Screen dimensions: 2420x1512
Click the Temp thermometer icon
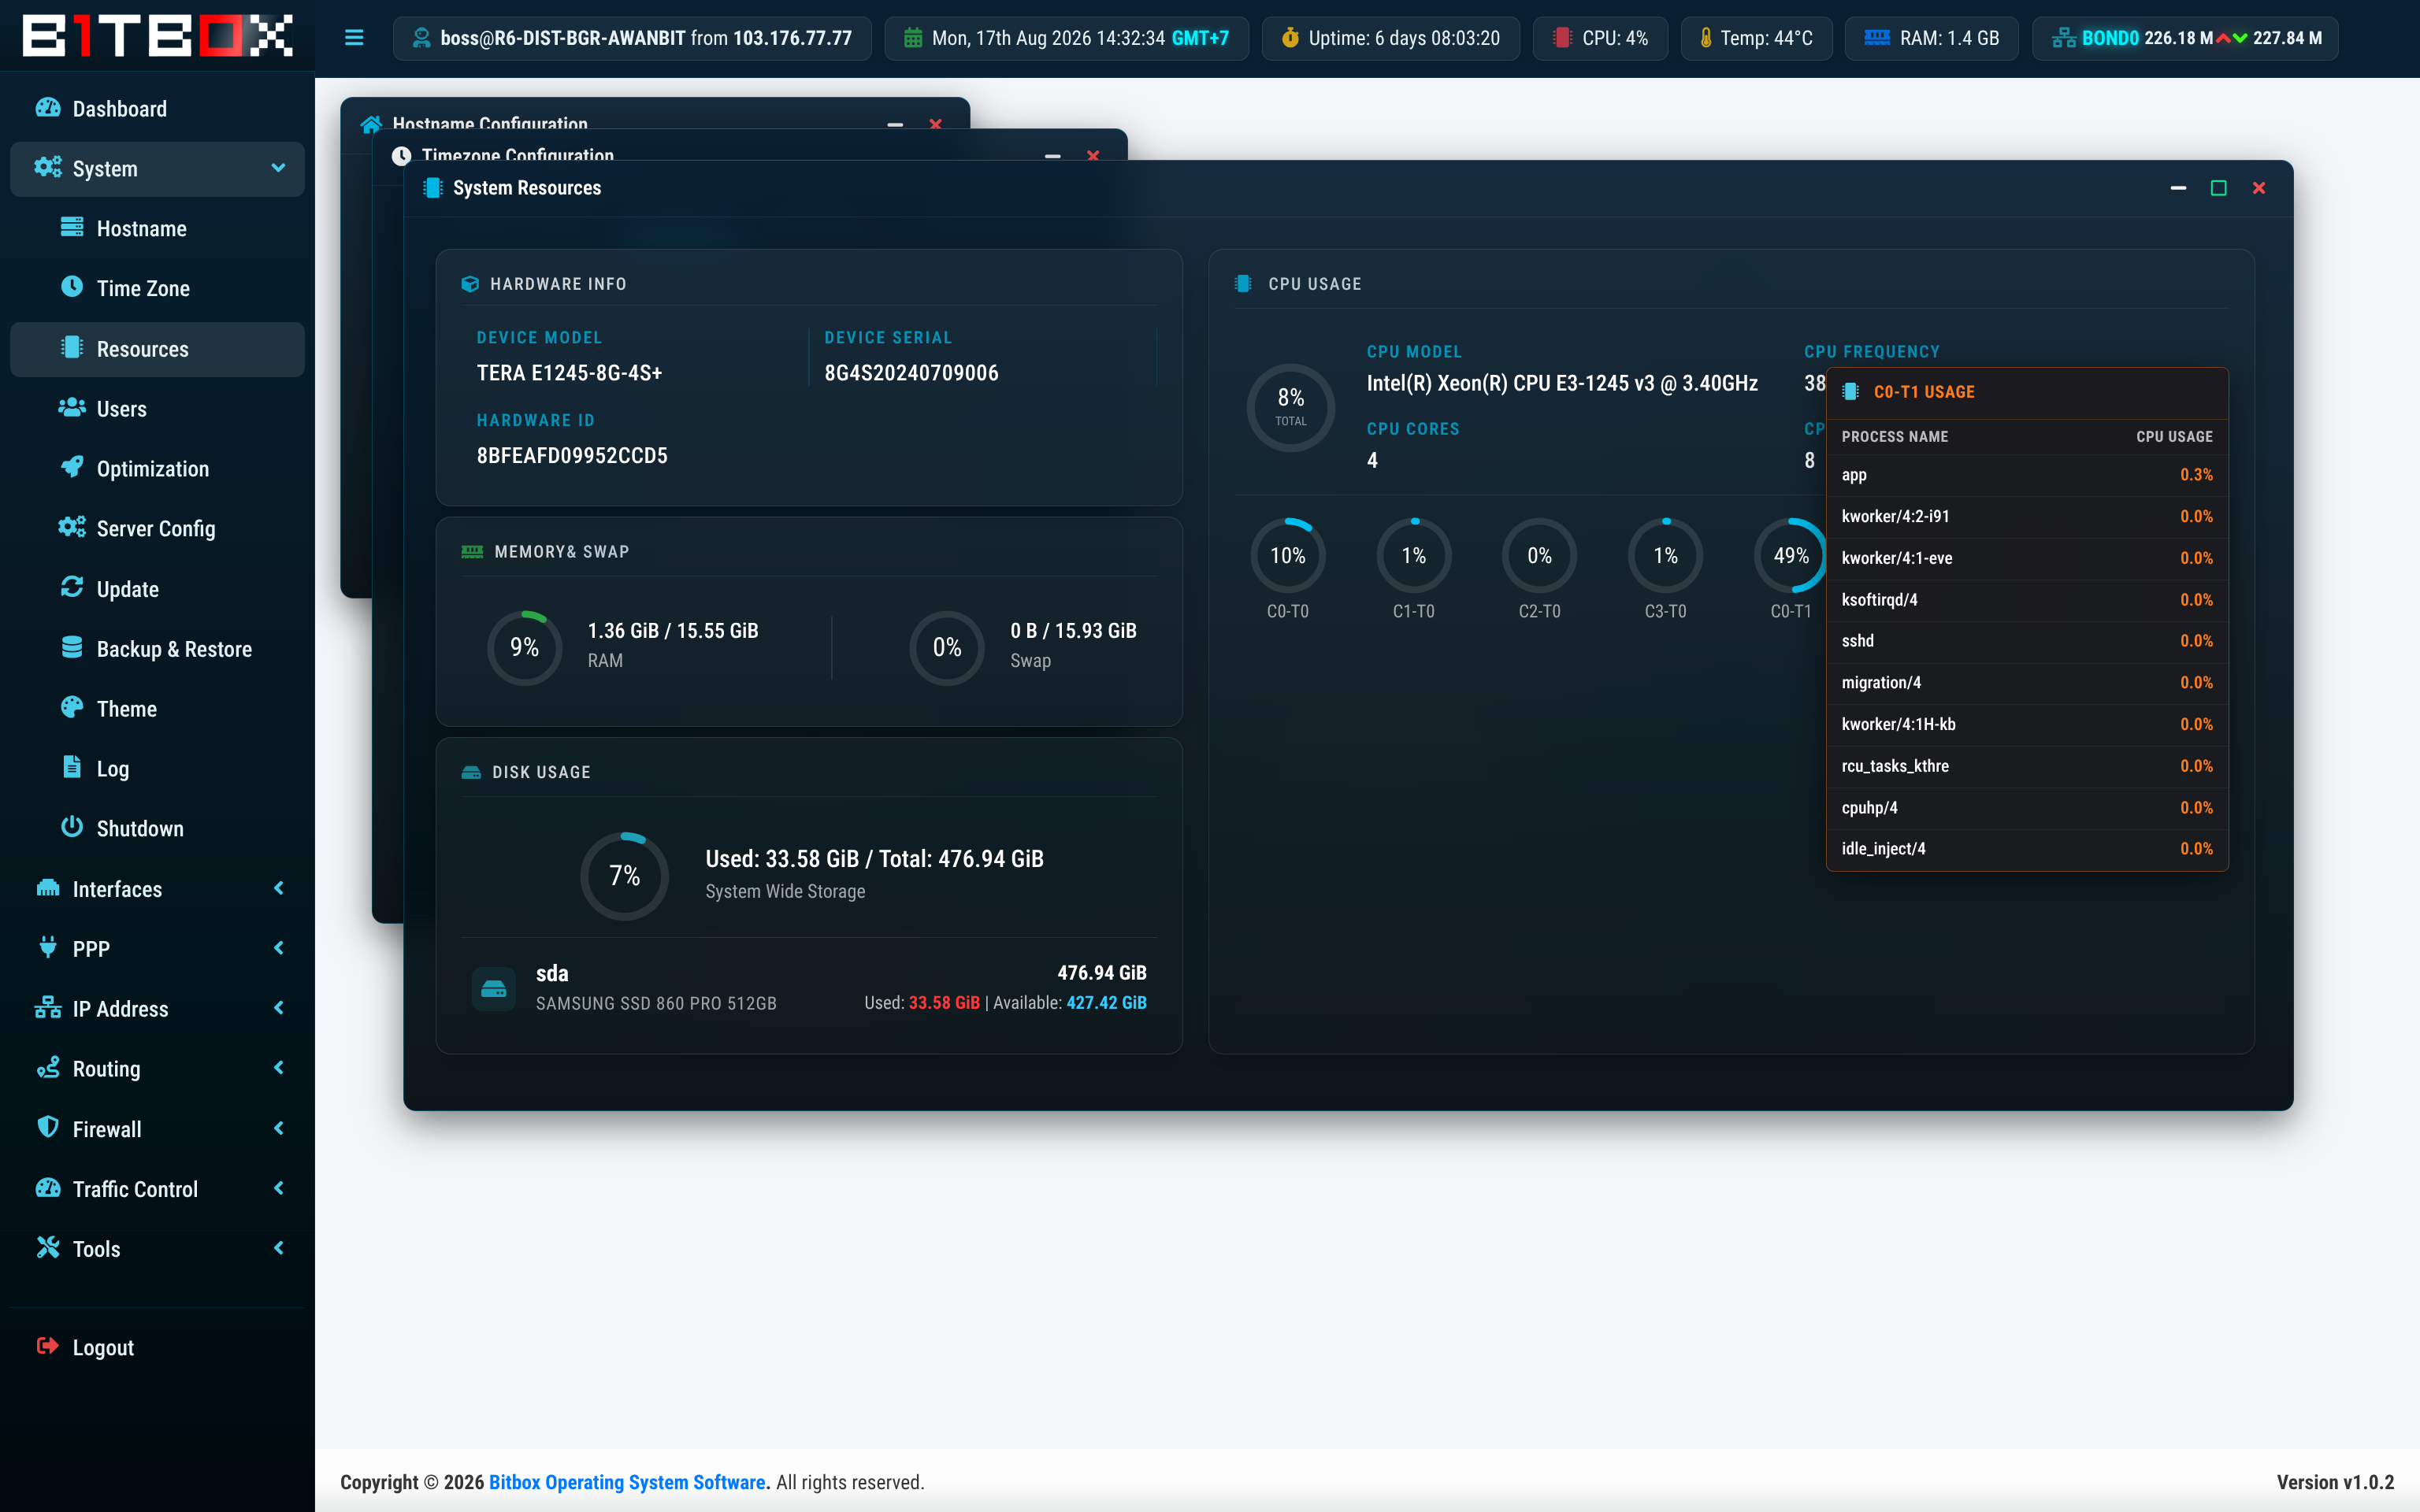(1706, 38)
